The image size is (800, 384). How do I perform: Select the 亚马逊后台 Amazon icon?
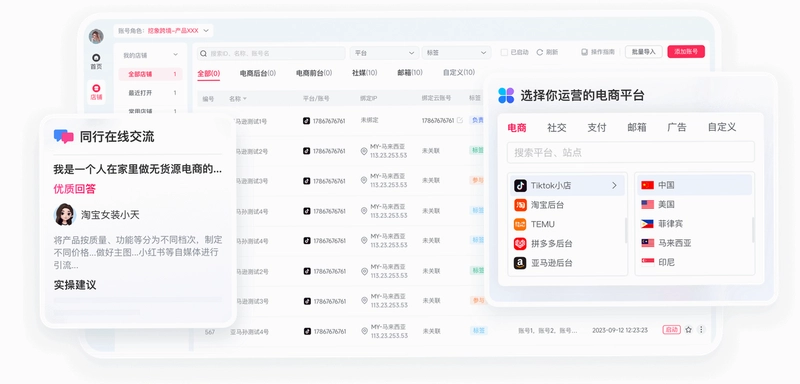click(520, 263)
